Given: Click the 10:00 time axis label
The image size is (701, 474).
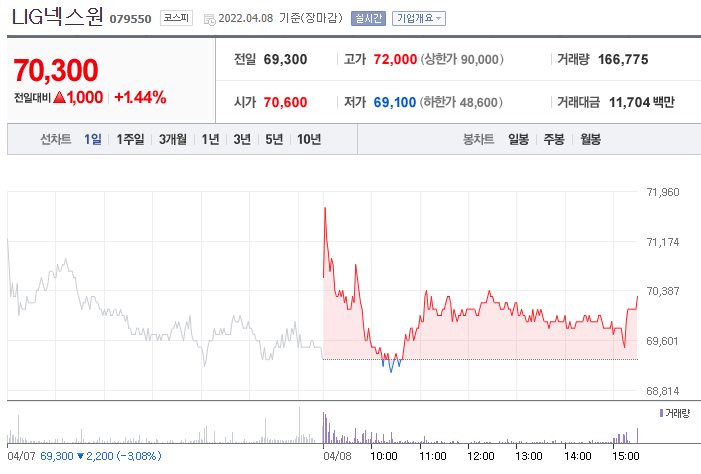Looking at the screenshot, I should click(384, 456).
